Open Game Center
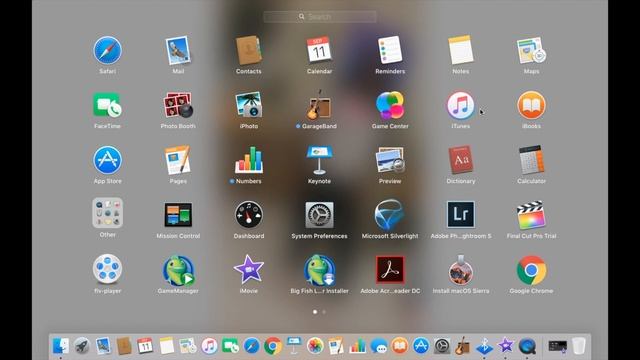Viewport: 640px width, 360px height. click(x=390, y=105)
